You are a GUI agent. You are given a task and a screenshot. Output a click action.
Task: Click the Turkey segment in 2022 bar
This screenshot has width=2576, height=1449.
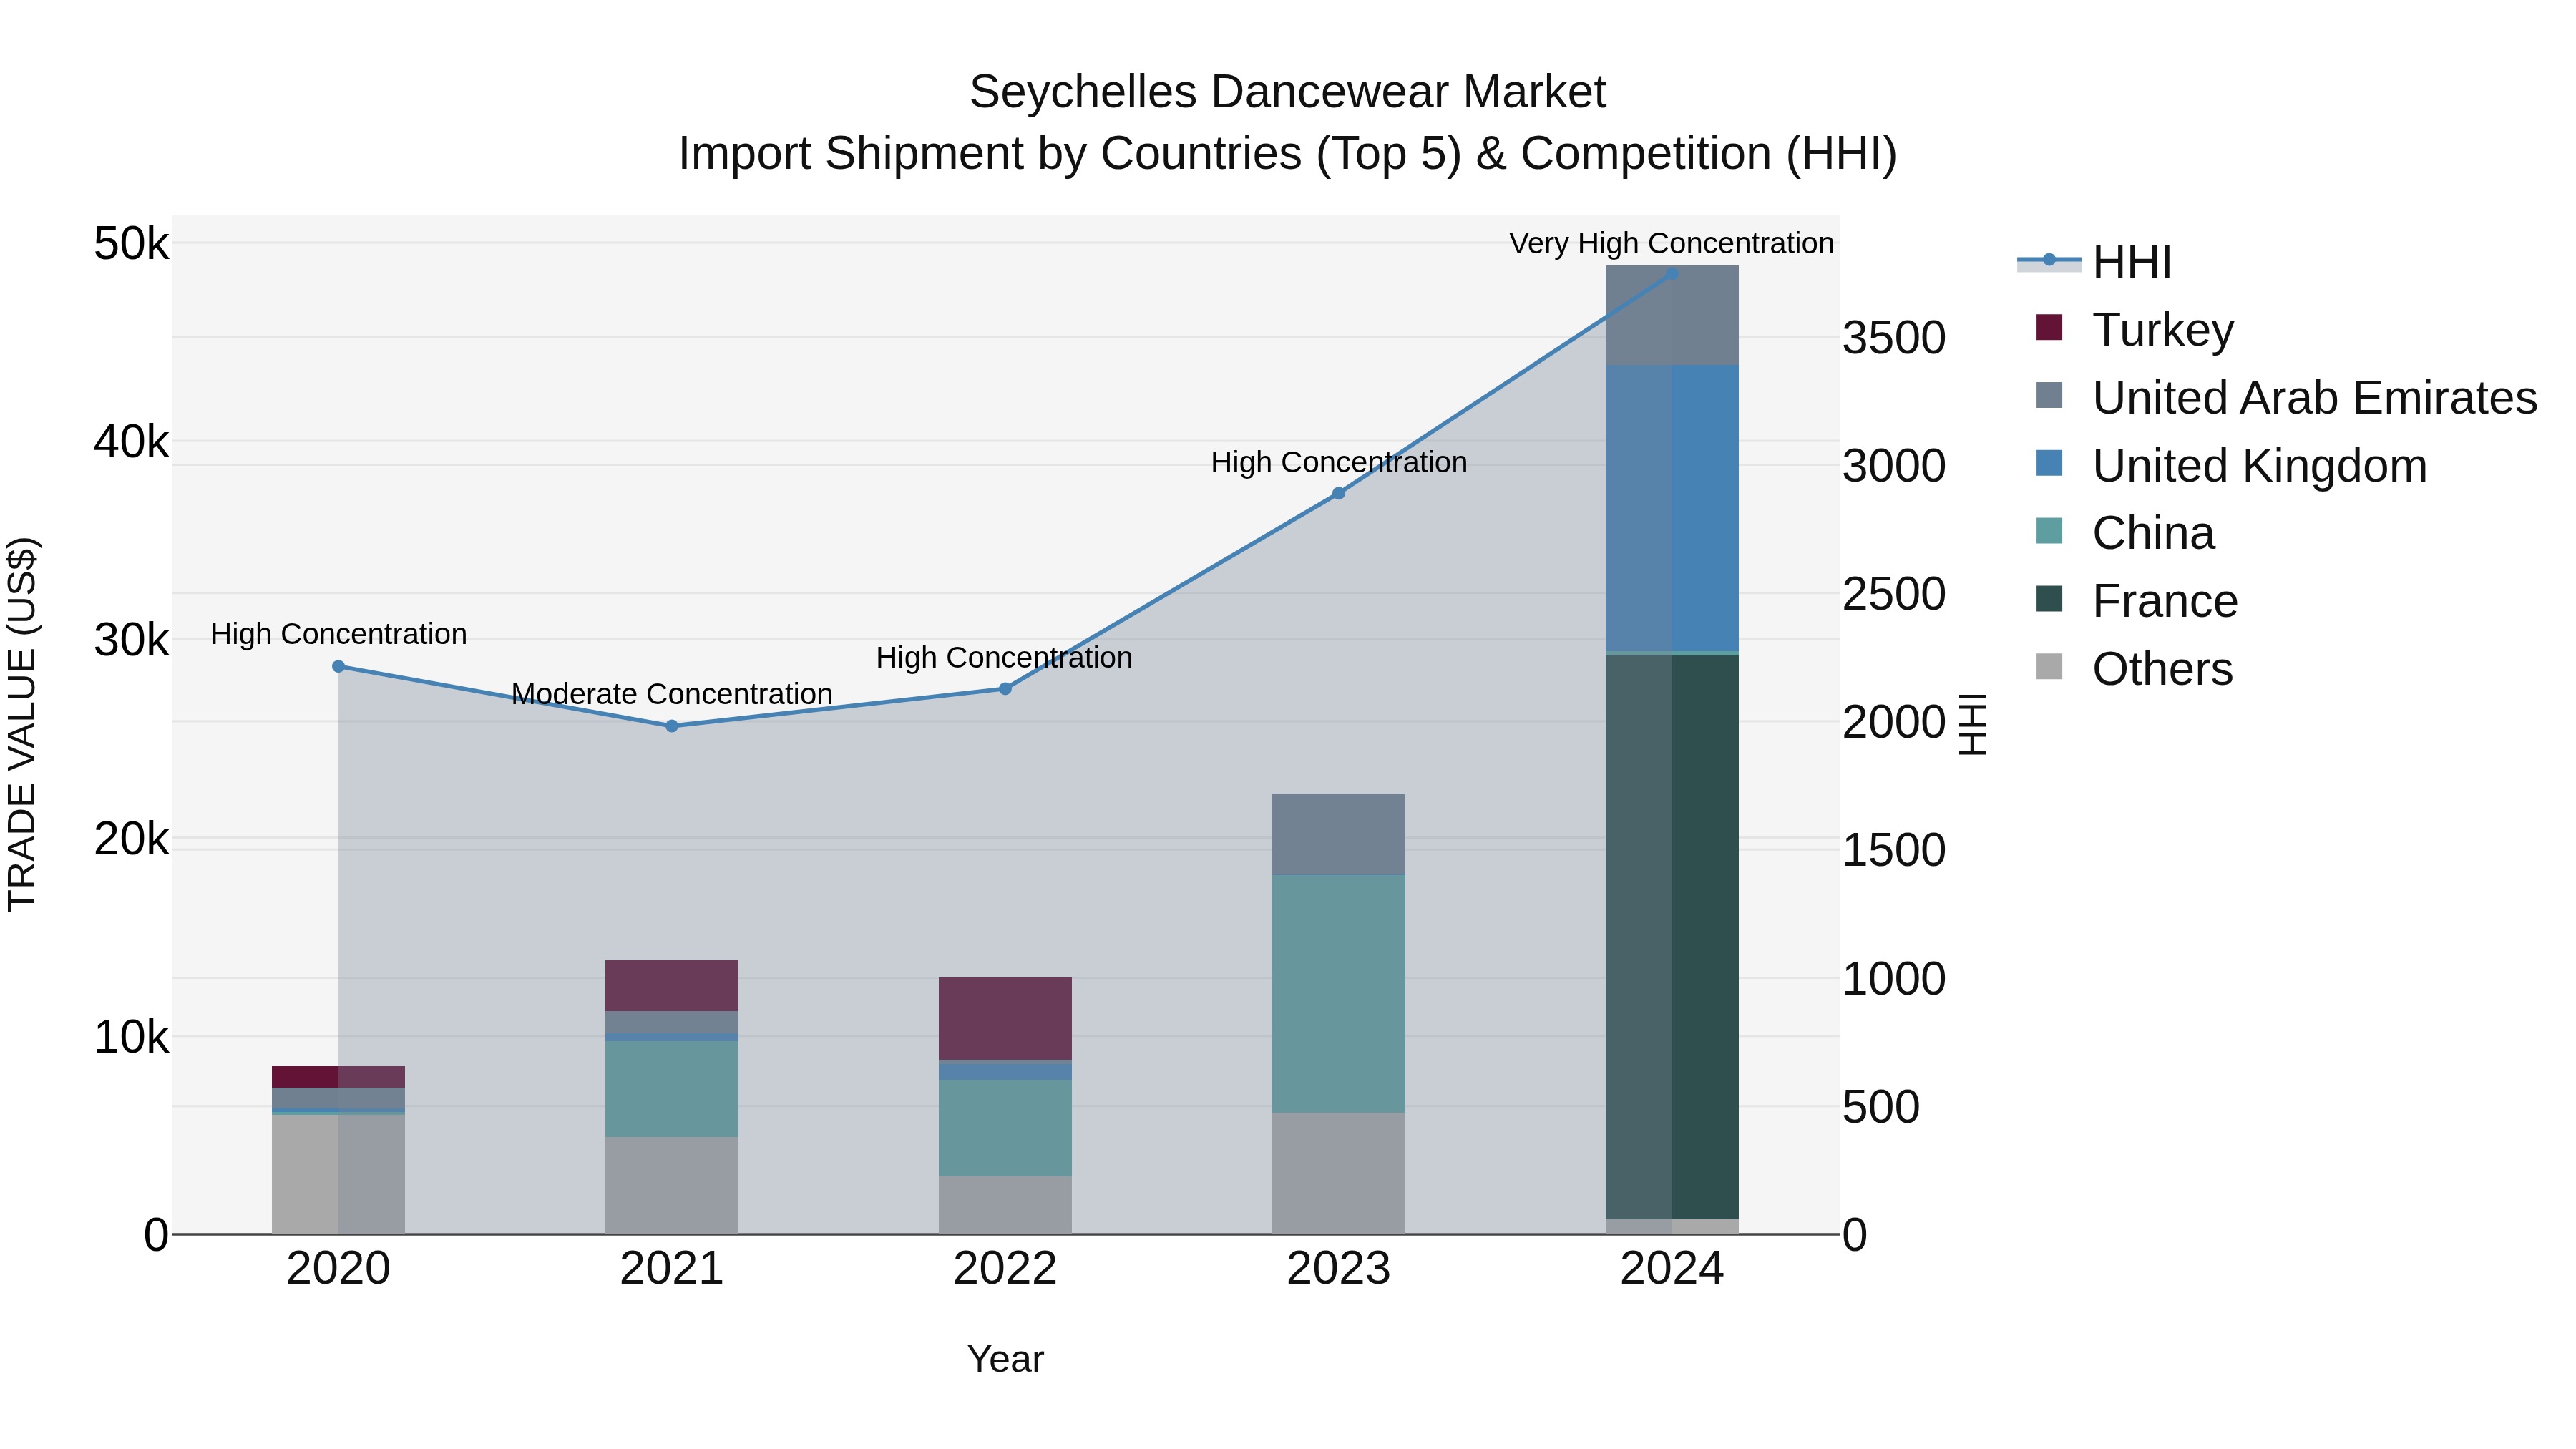coord(1005,1018)
